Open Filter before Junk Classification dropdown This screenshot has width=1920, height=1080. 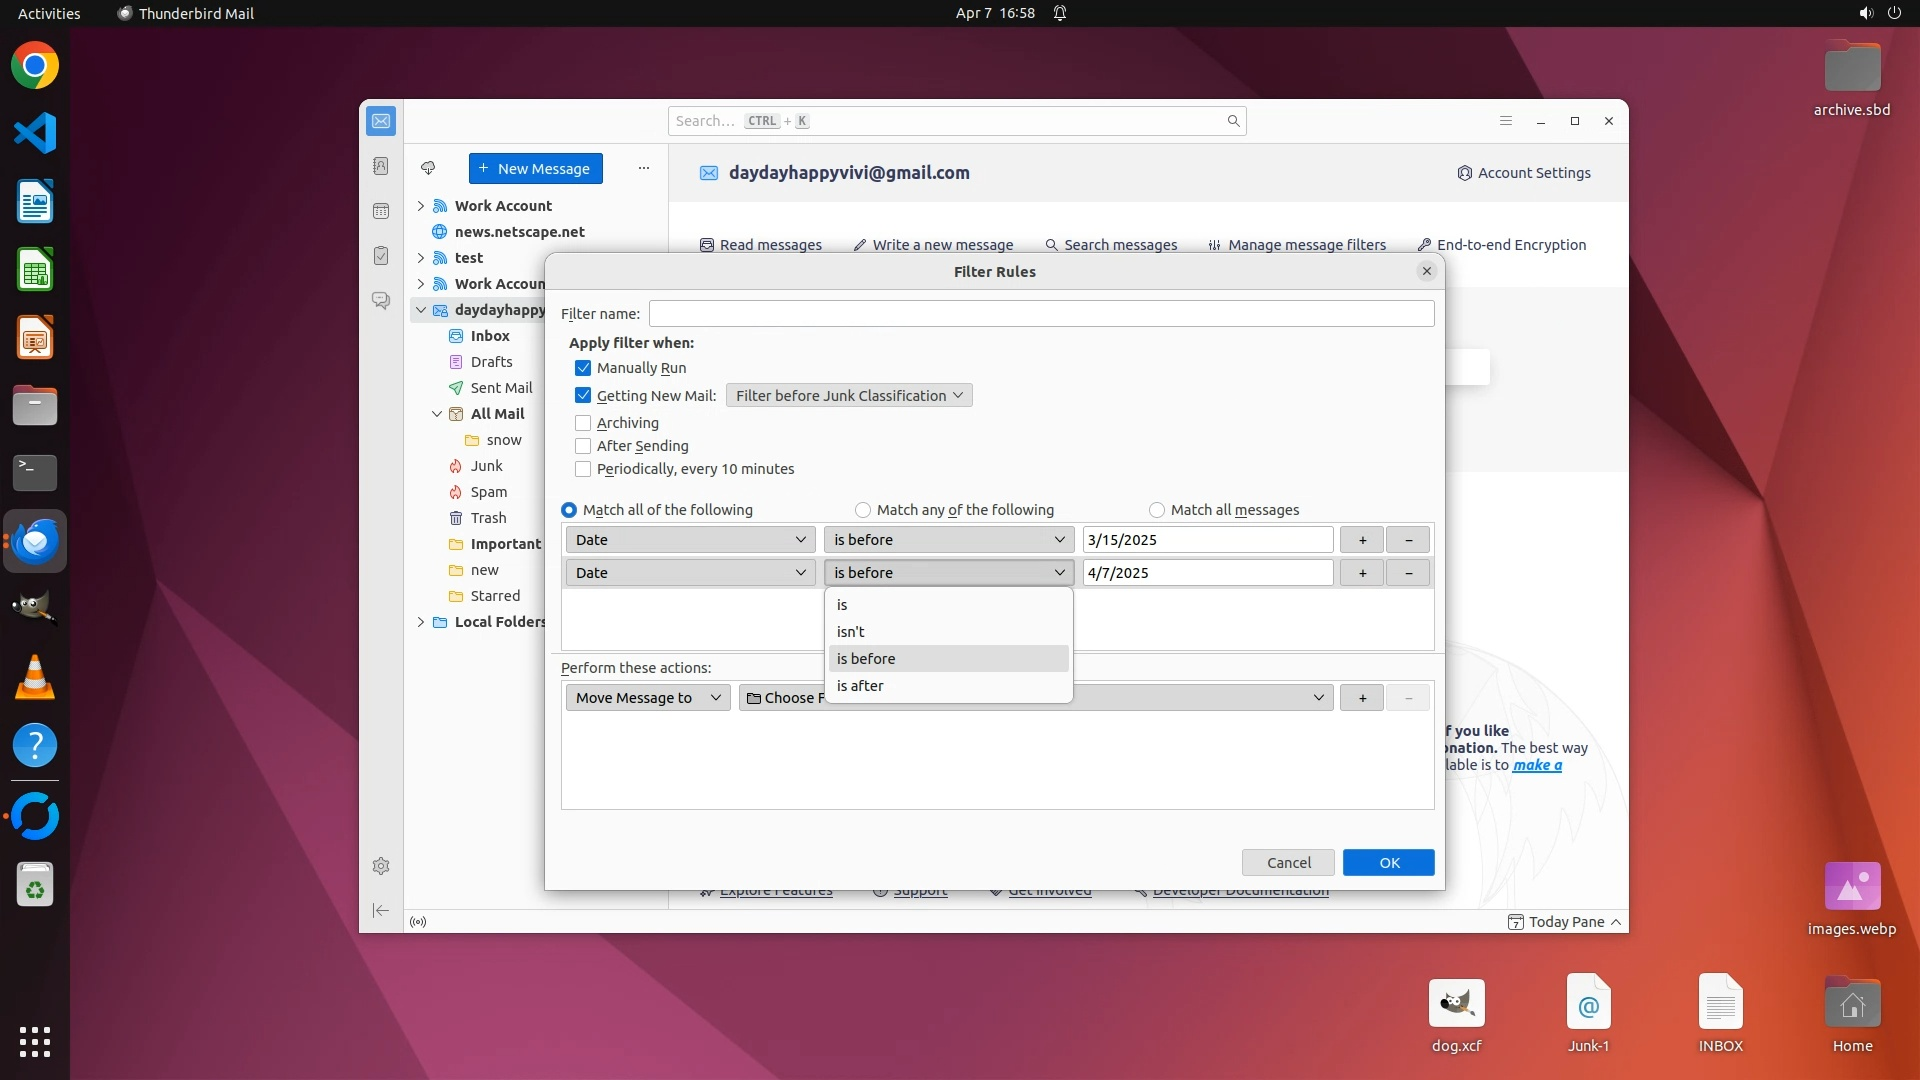pos(848,396)
